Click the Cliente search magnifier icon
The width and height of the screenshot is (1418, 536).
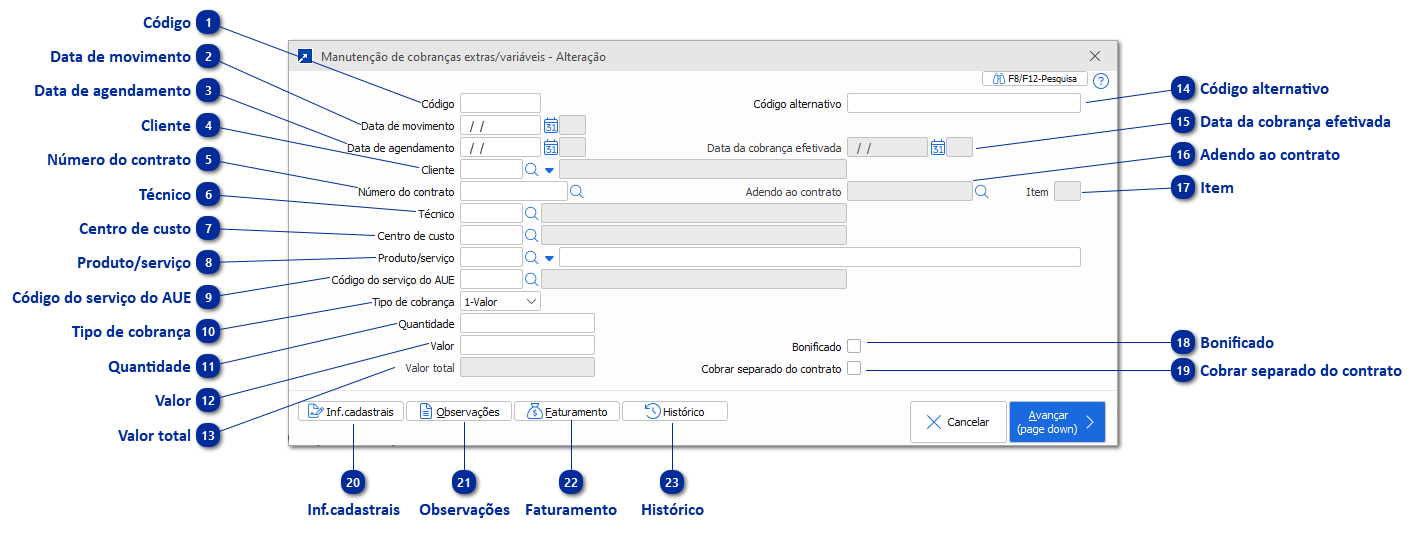click(x=532, y=170)
